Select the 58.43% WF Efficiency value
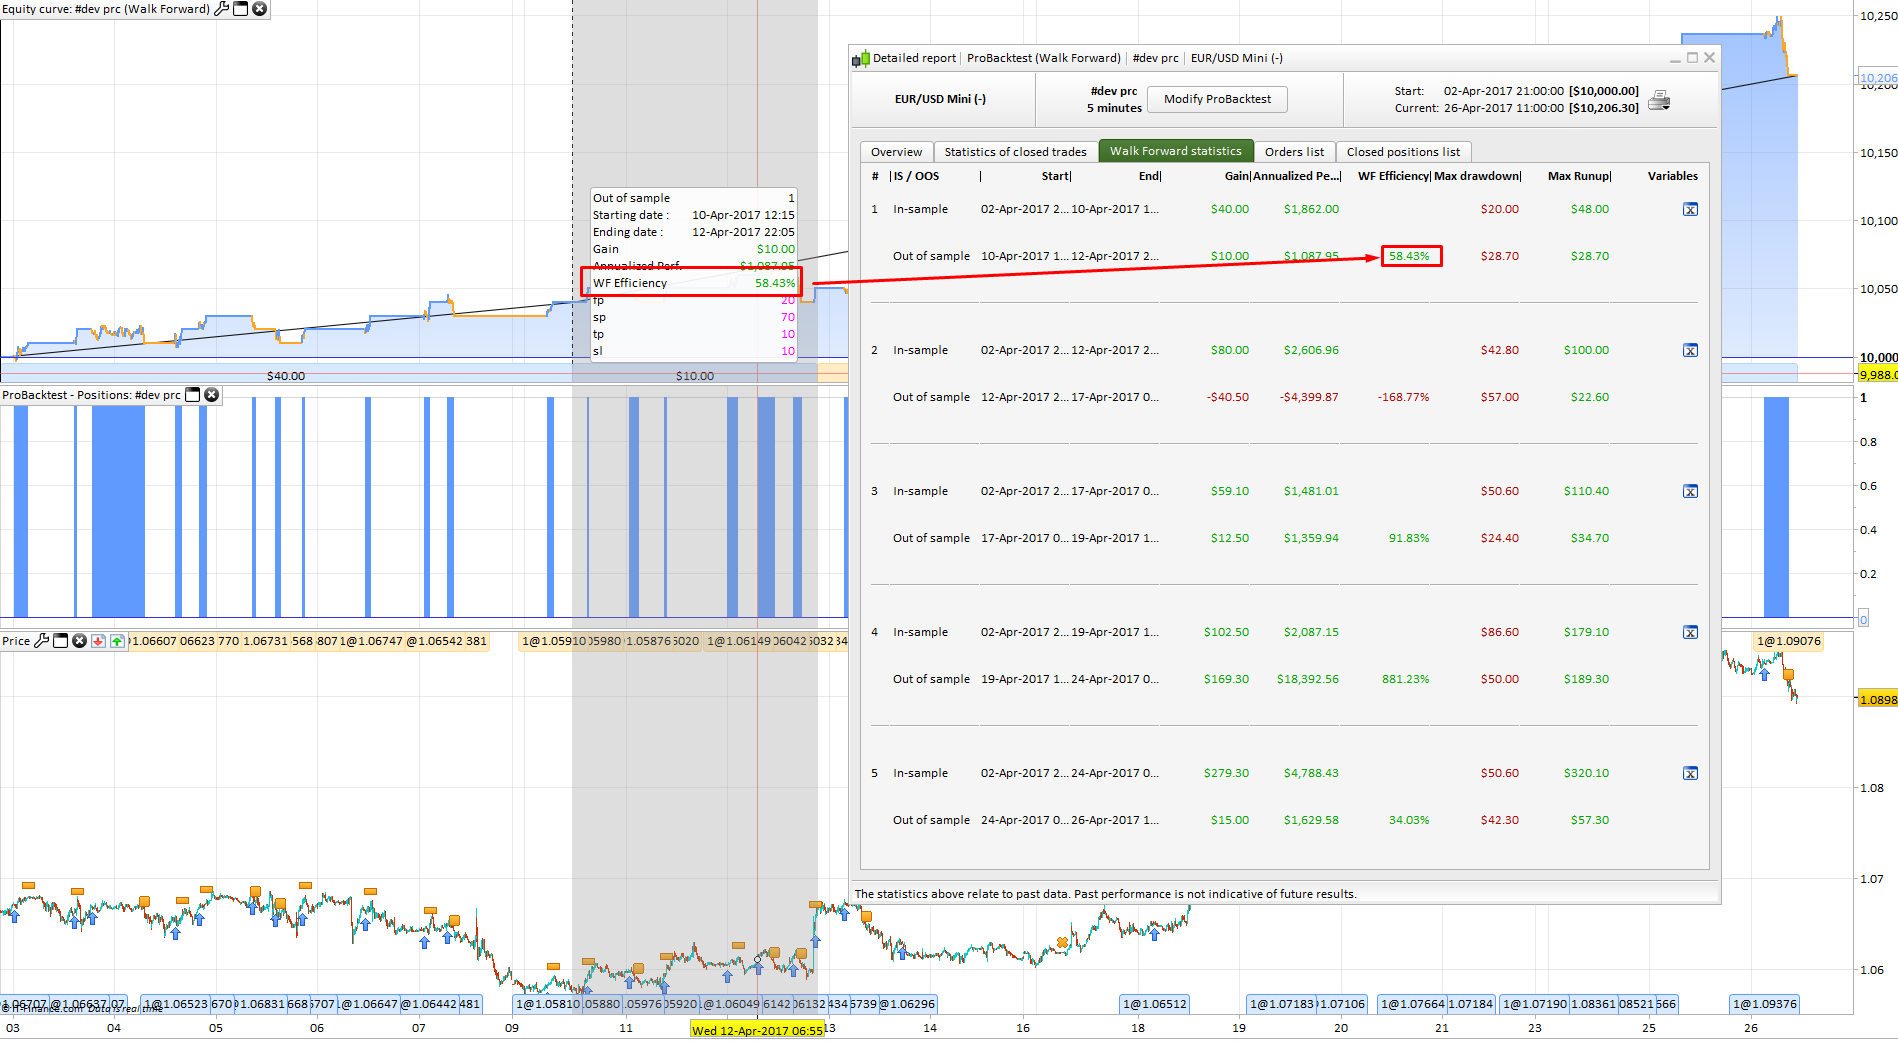The image size is (1898, 1041). [1408, 256]
